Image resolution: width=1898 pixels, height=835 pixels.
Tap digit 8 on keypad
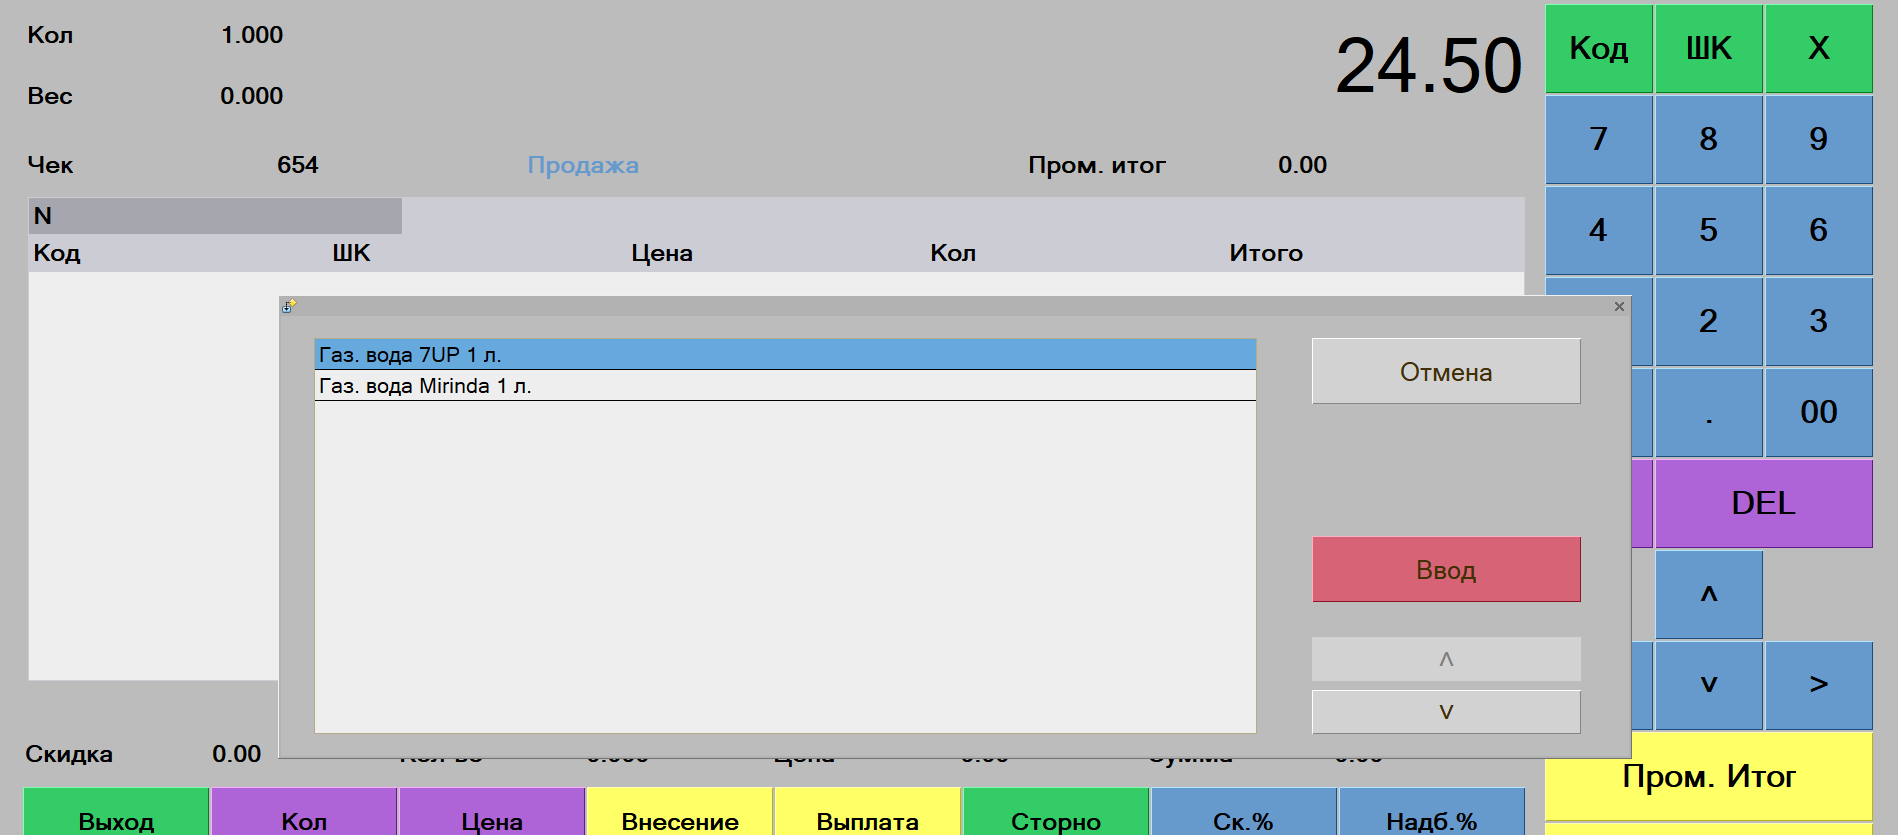click(x=1708, y=140)
